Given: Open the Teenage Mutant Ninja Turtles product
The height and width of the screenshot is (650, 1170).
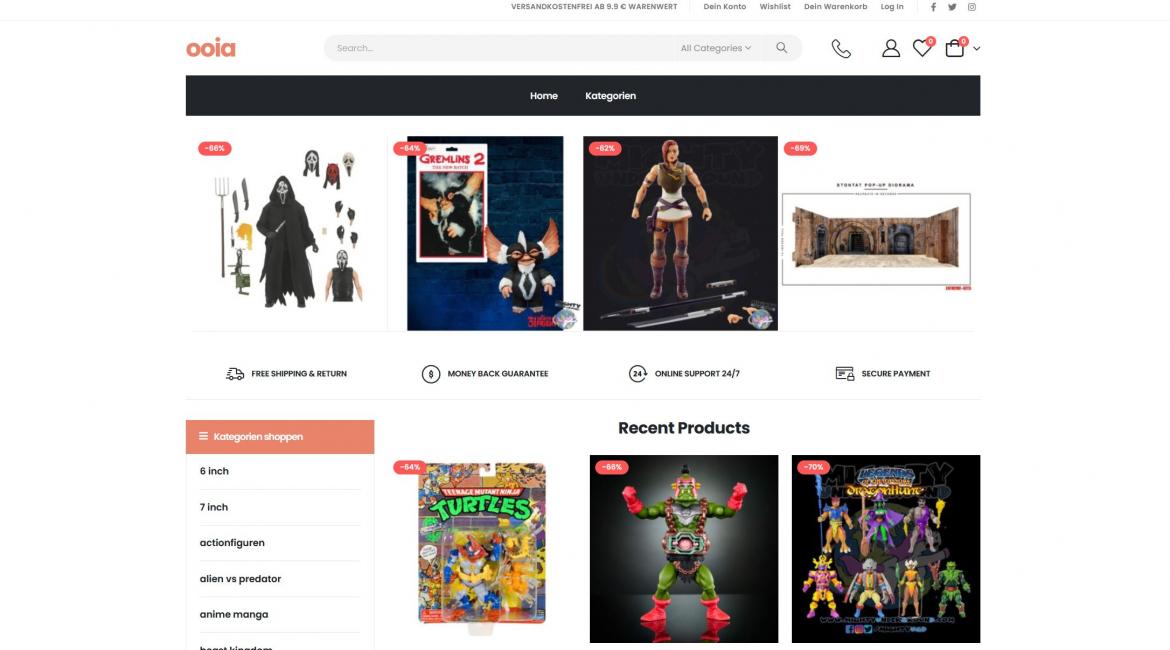Looking at the screenshot, I should point(482,549).
